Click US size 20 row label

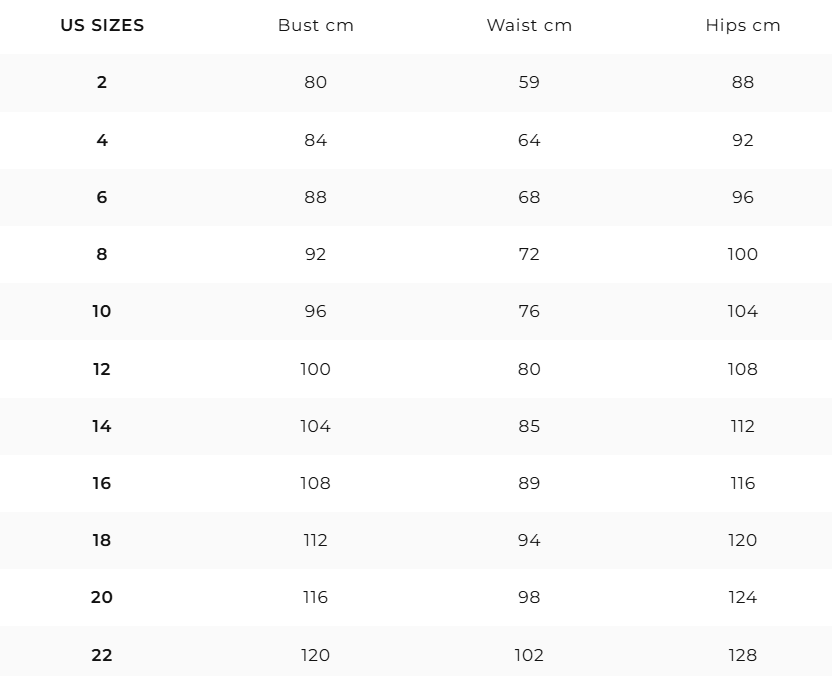[x=102, y=597]
